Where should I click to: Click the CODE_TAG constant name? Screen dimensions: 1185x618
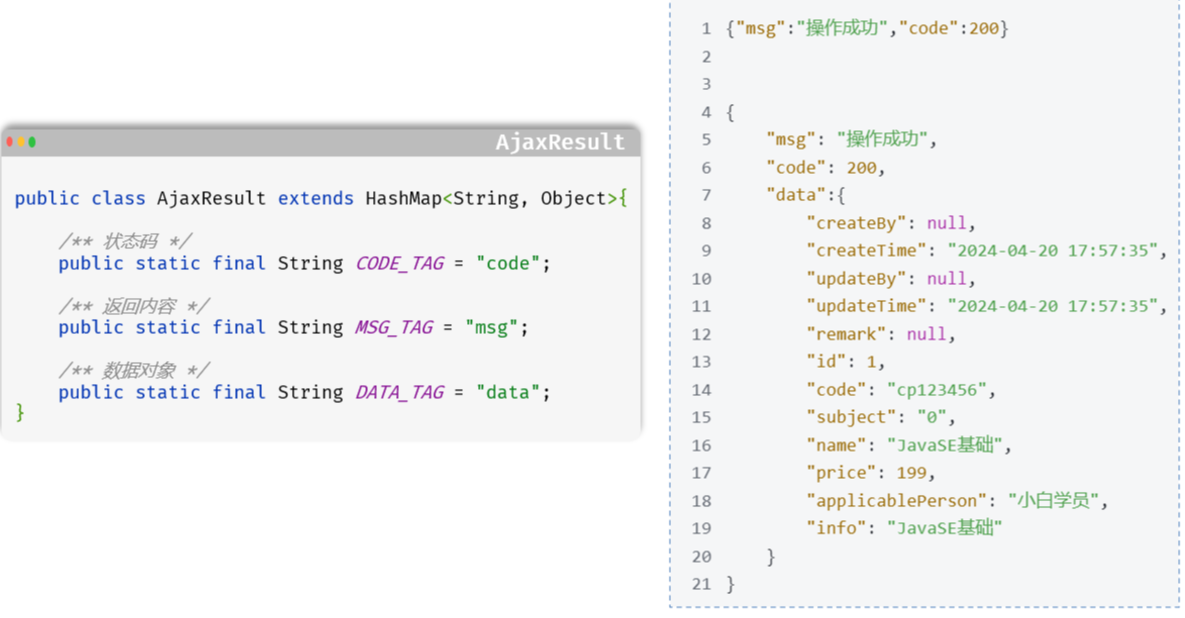pyautogui.click(x=399, y=264)
